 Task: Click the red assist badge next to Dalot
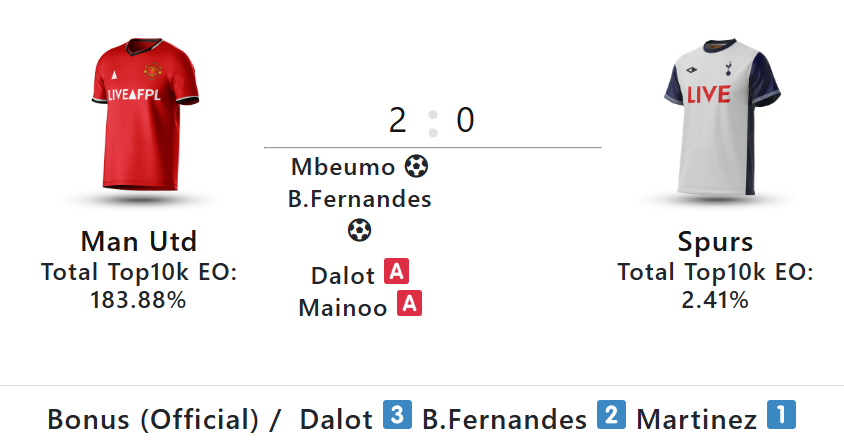[x=396, y=272]
